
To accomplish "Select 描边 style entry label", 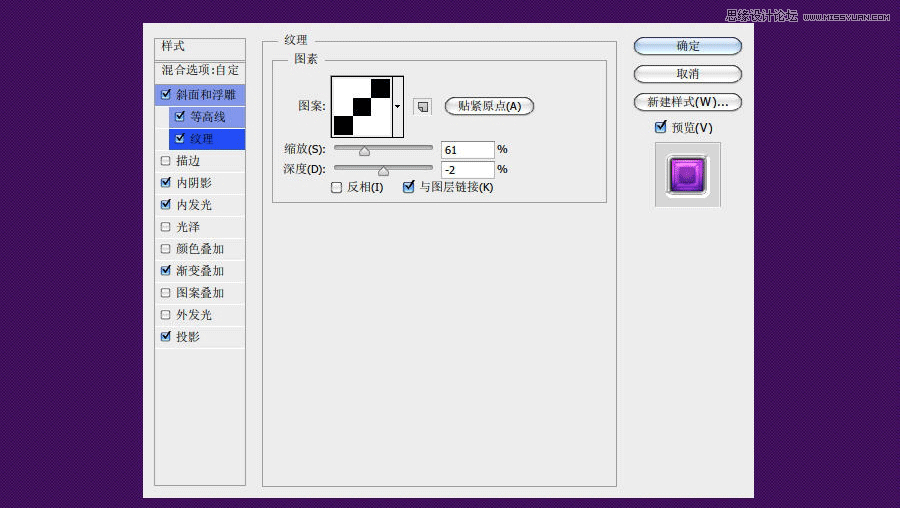I will [188, 161].
